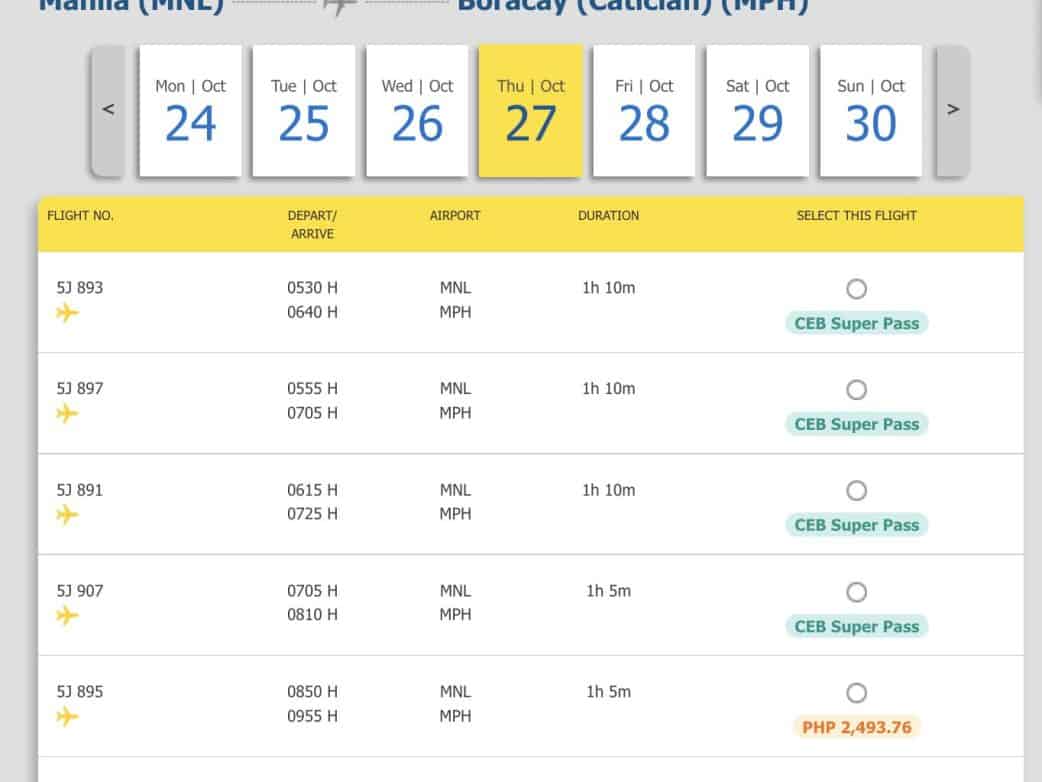Viewport: 1042px width, 782px height.
Task: Click CEB Super Pass badge for flight 5J 893
Action: [x=856, y=323]
